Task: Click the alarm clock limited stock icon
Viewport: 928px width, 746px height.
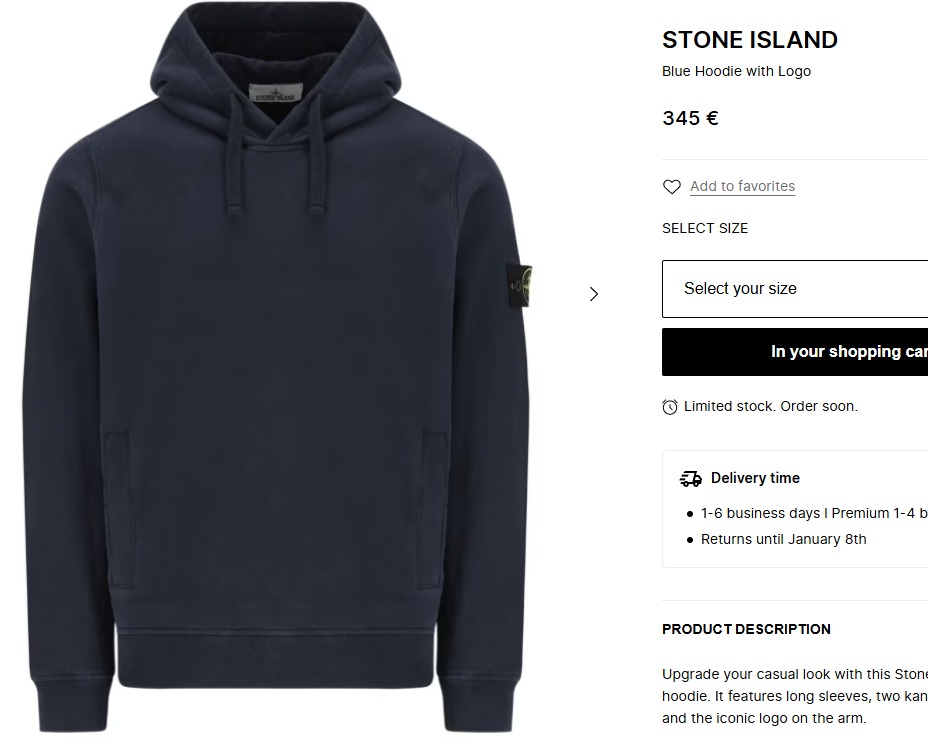Action: pyautogui.click(x=669, y=406)
